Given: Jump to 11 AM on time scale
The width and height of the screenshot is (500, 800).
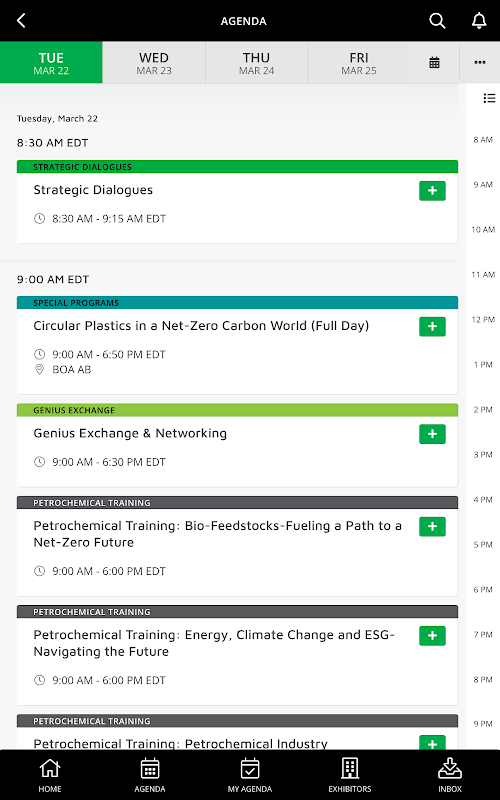Looking at the screenshot, I should click(483, 274).
